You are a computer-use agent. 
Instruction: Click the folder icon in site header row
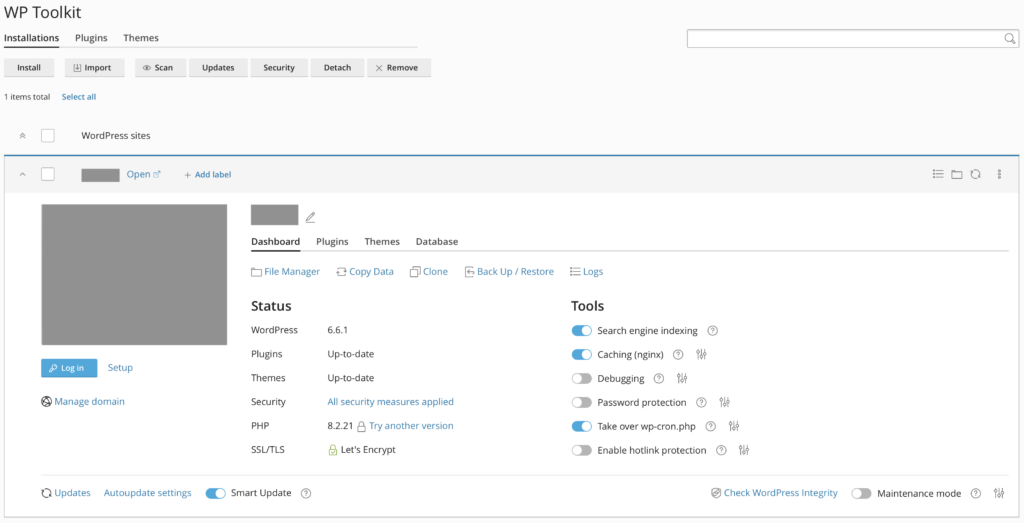[x=956, y=174]
